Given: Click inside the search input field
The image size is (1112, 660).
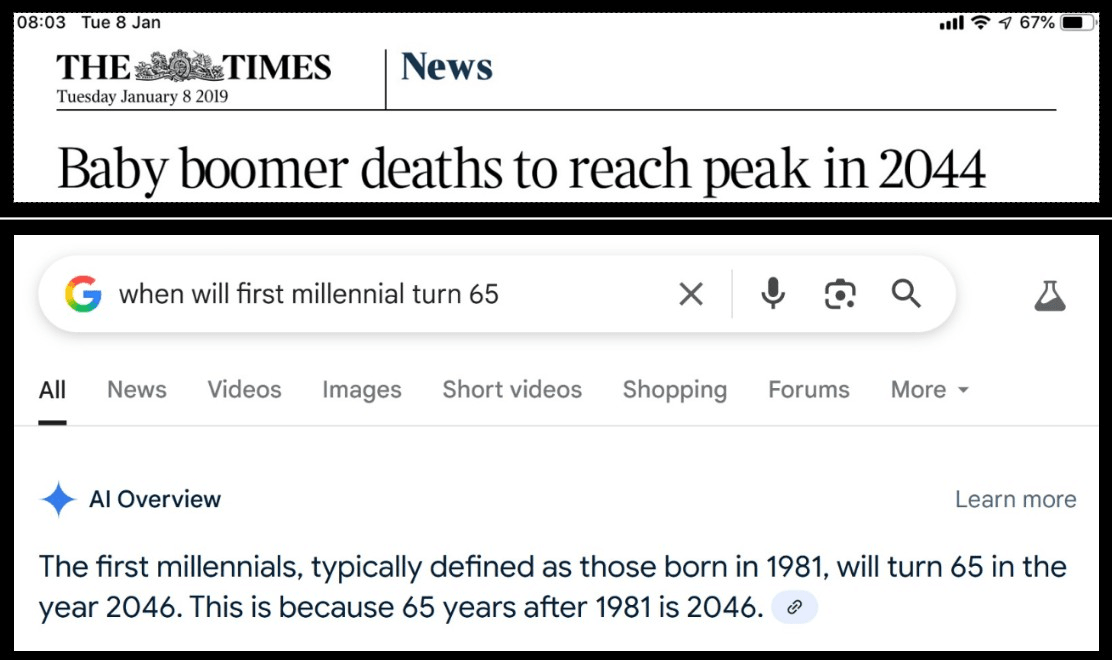Looking at the screenshot, I should [x=380, y=294].
